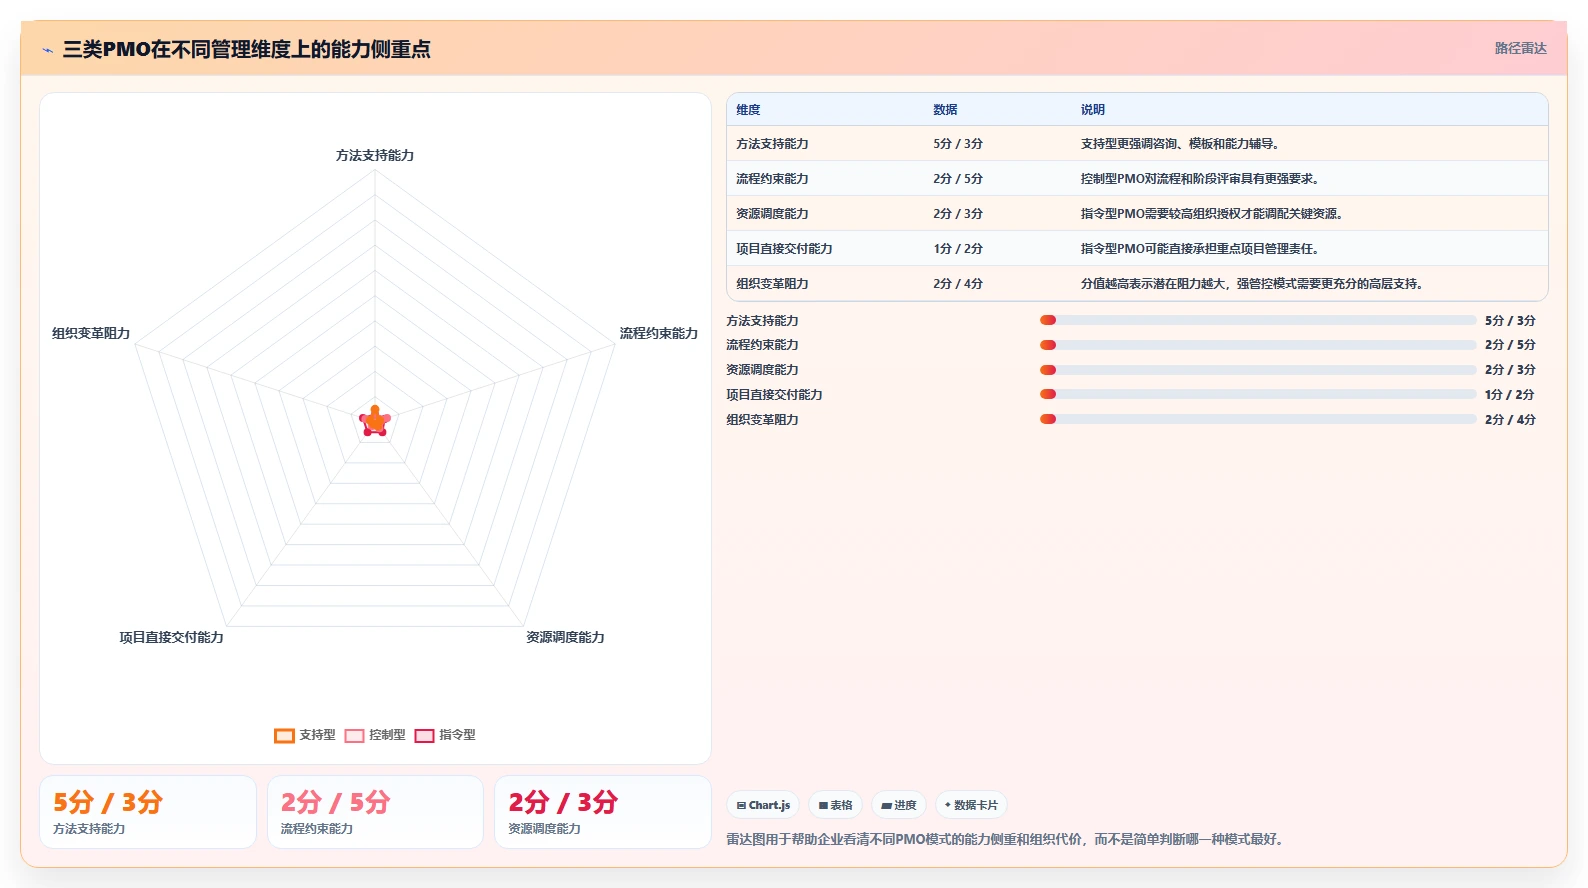Click the description 控制型PMO对流程和阶段评审具有更强要求。
The image size is (1588, 888).
pos(1200,179)
